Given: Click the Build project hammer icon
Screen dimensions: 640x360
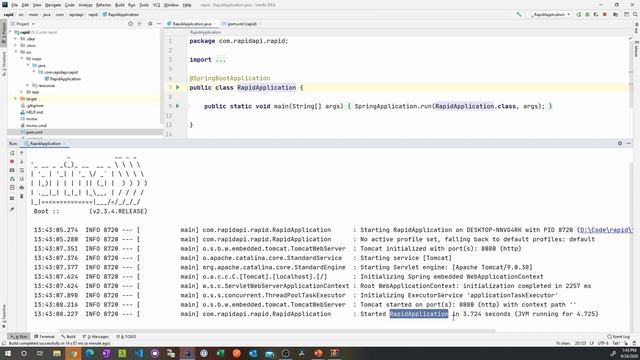Looking at the screenshot, I should pos(519,14).
